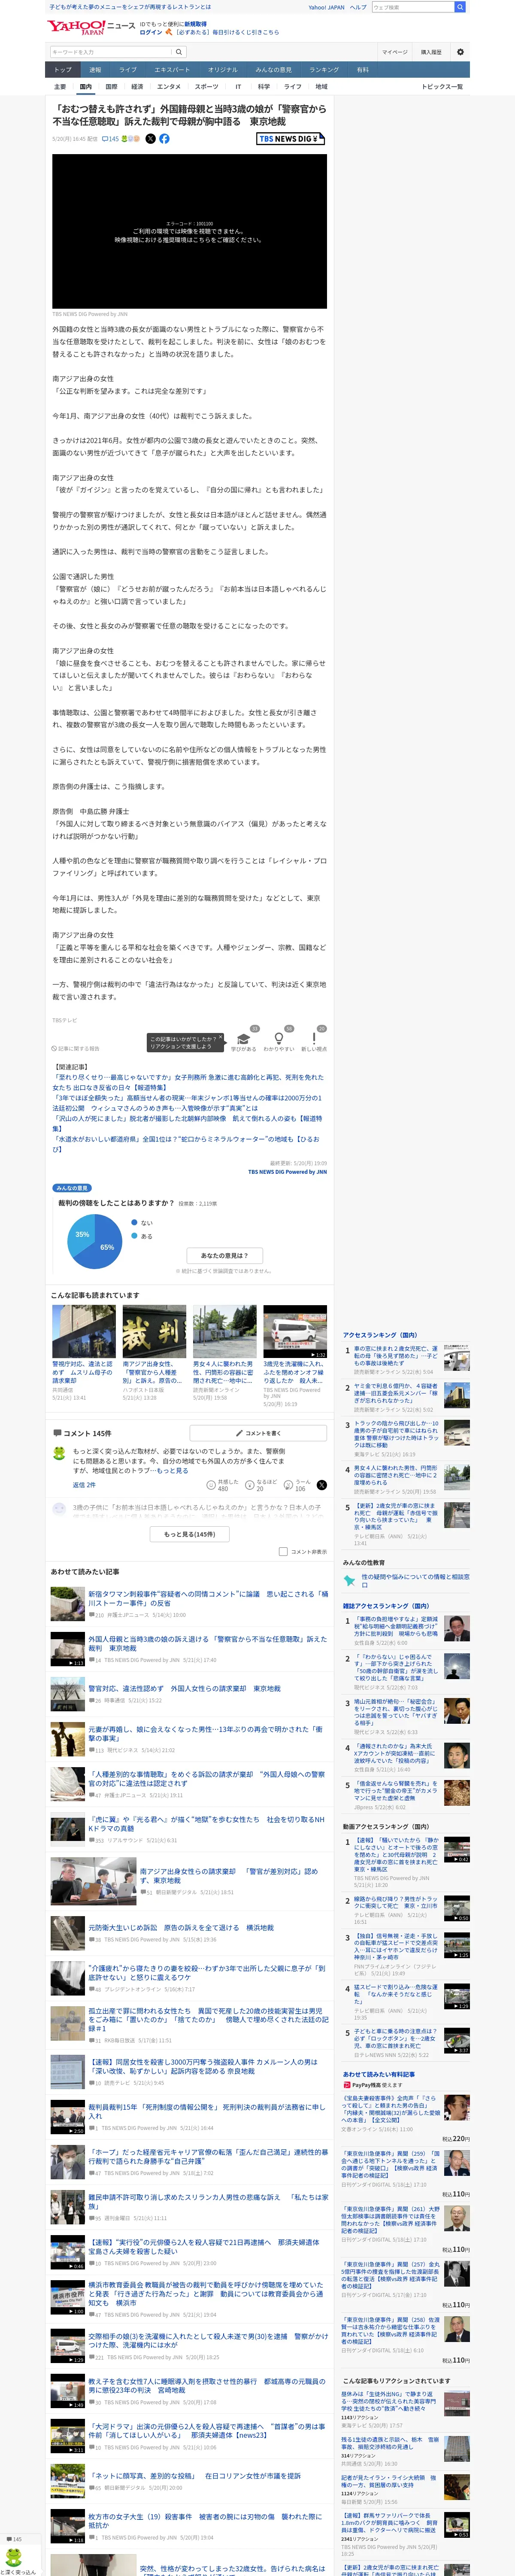Viewport: 515px width, 2576px height.
Task: Click the Yahoo! JAPAN news logo
Action: tap(91, 27)
